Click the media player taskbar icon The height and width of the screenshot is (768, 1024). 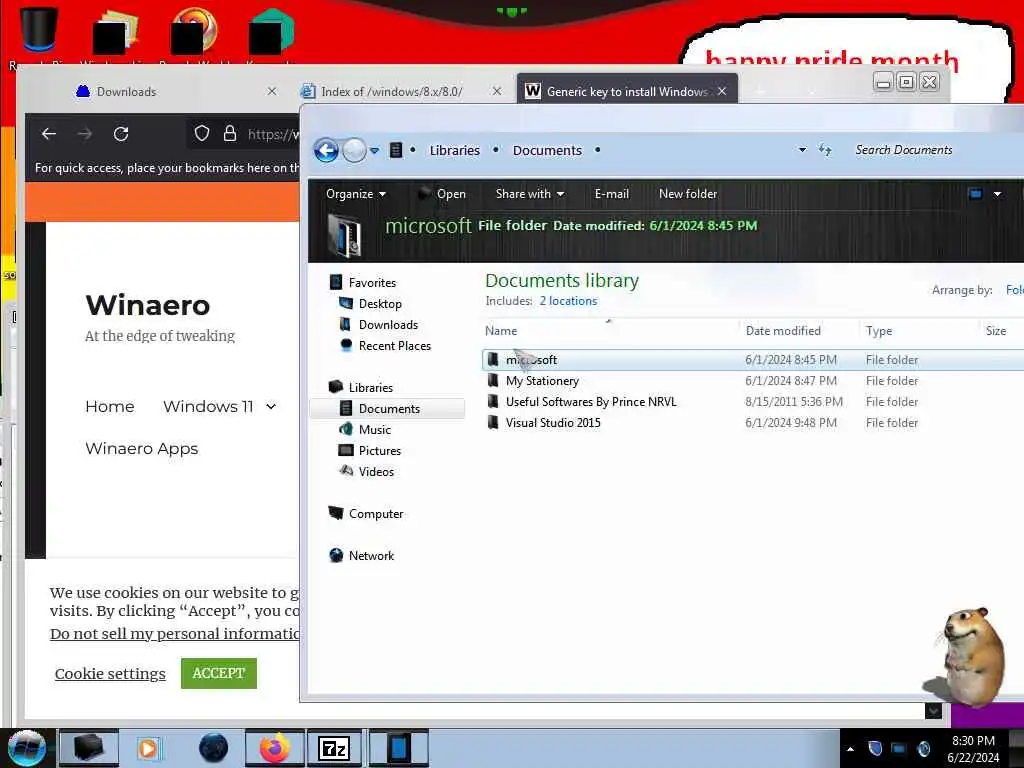click(148, 748)
